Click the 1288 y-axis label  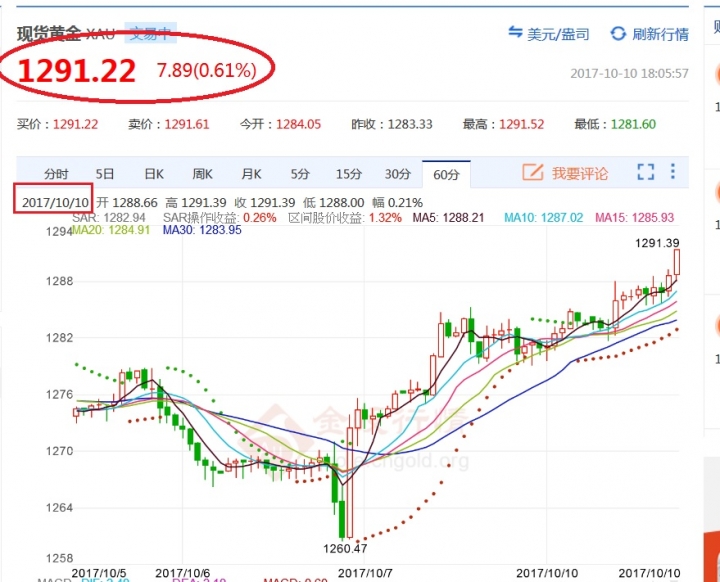(59, 281)
